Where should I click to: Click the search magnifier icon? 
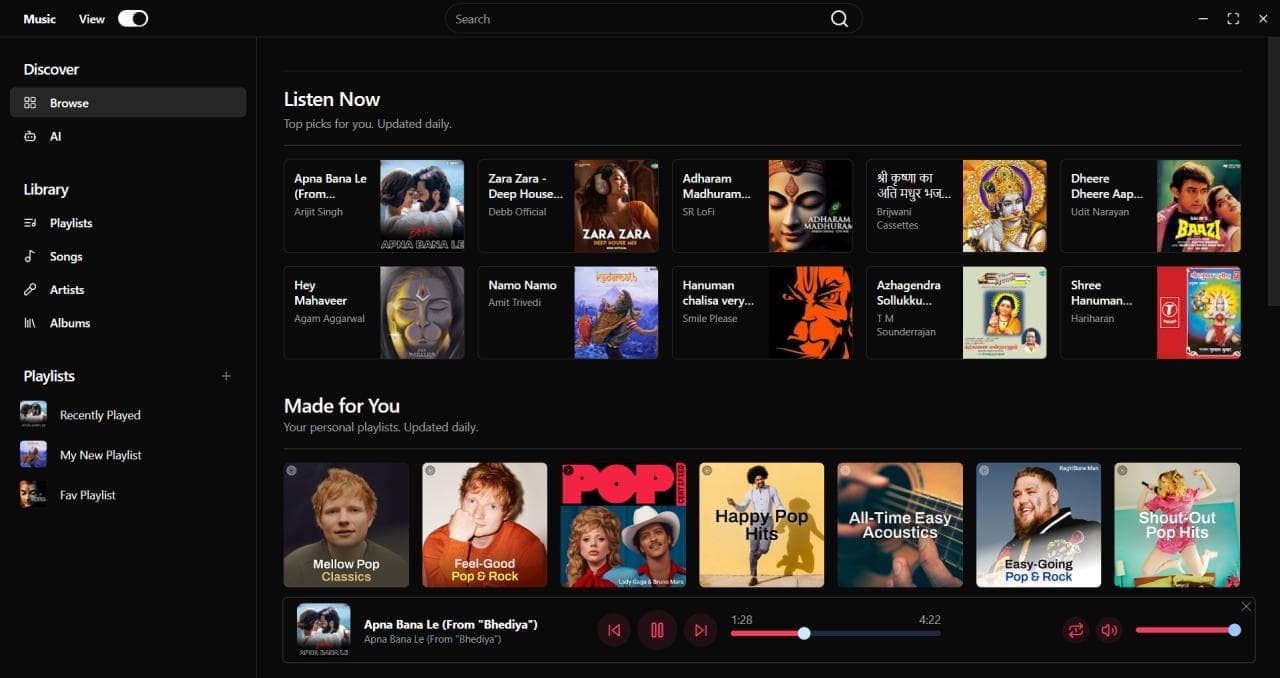pos(839,18)
